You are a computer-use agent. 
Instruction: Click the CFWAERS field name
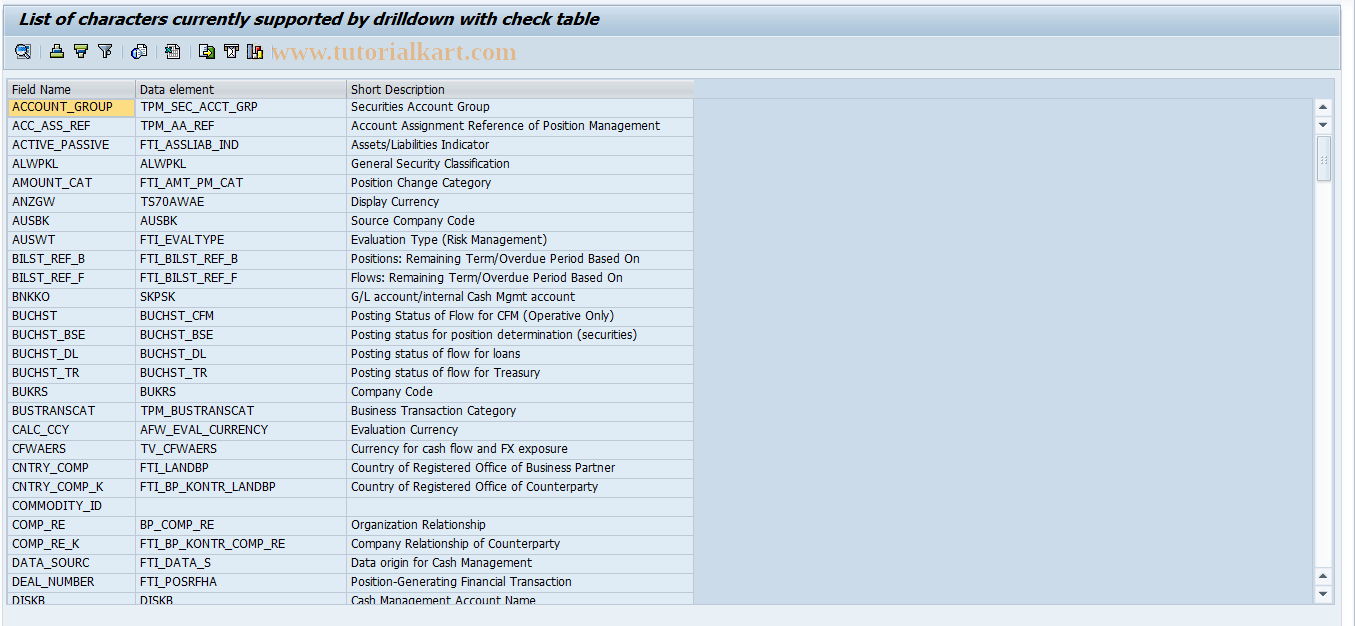tap(39, 449)
